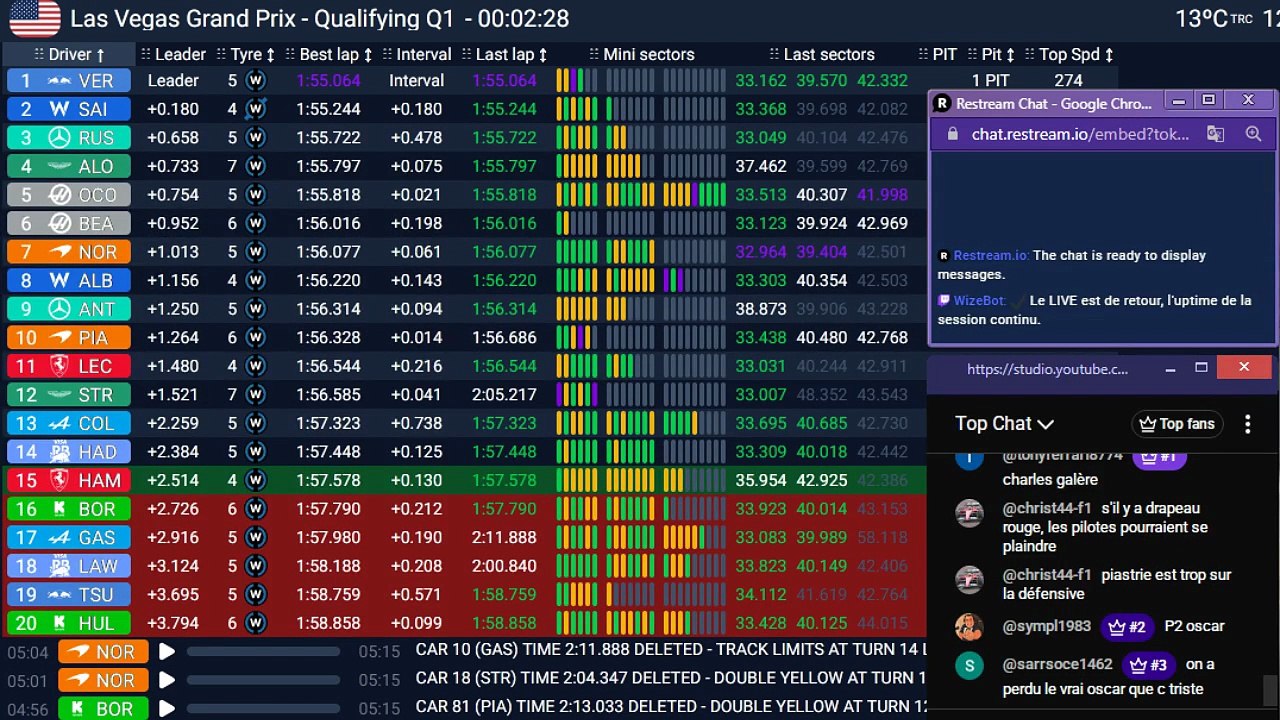Viewport: 1280px width, 720px height.
Task: Click the YouTube chat scrollbar
Action: point(1269,690)
